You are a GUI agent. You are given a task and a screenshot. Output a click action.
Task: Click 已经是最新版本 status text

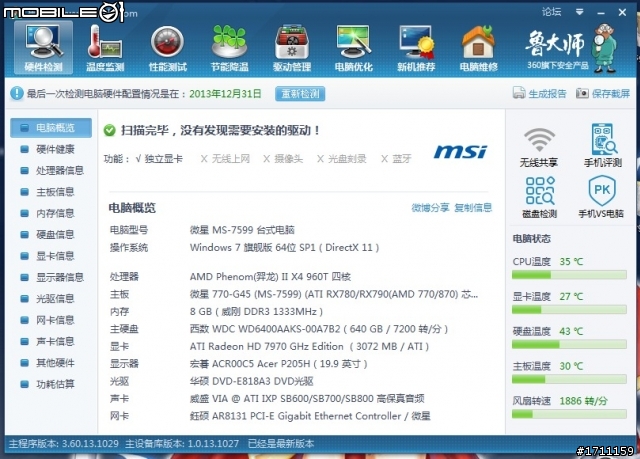pos(281,443)
